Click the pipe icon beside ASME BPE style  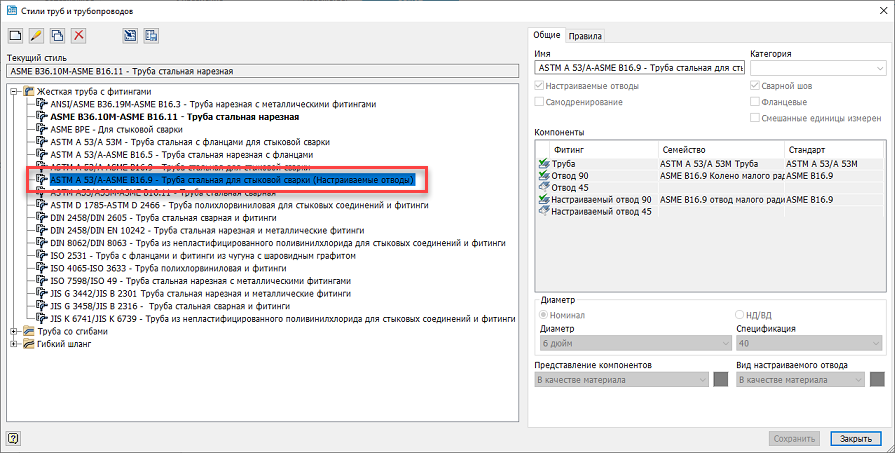pos(42,130)
